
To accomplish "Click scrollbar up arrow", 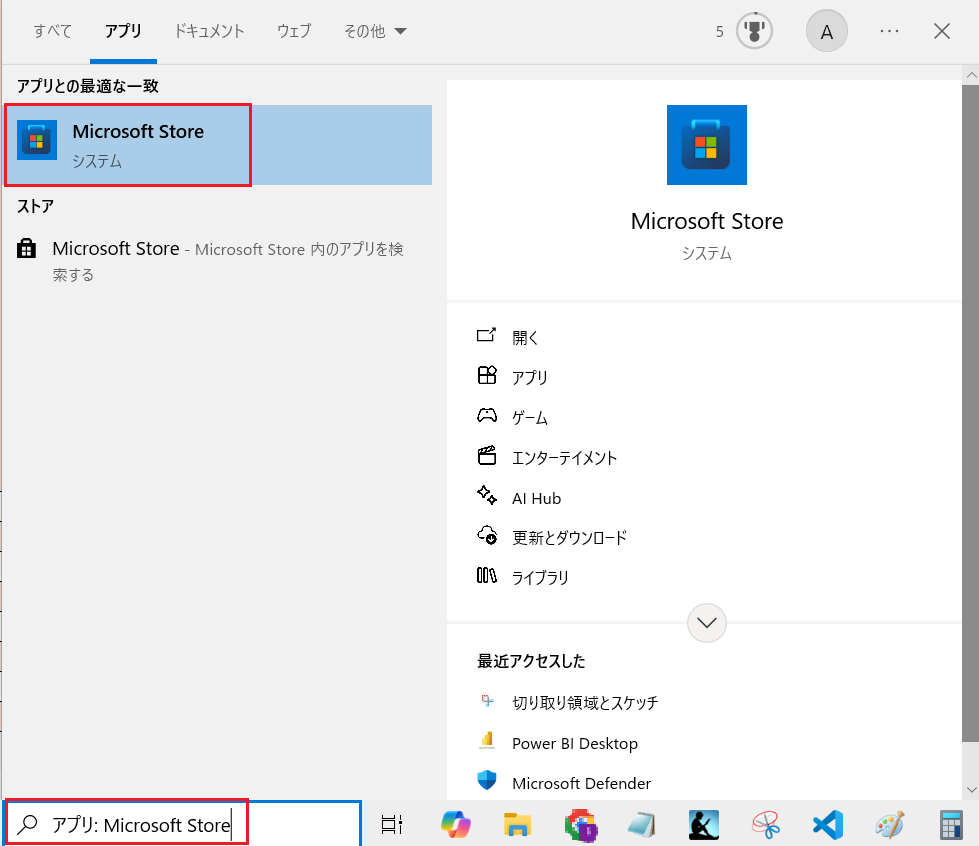I will tap(972, 75).
